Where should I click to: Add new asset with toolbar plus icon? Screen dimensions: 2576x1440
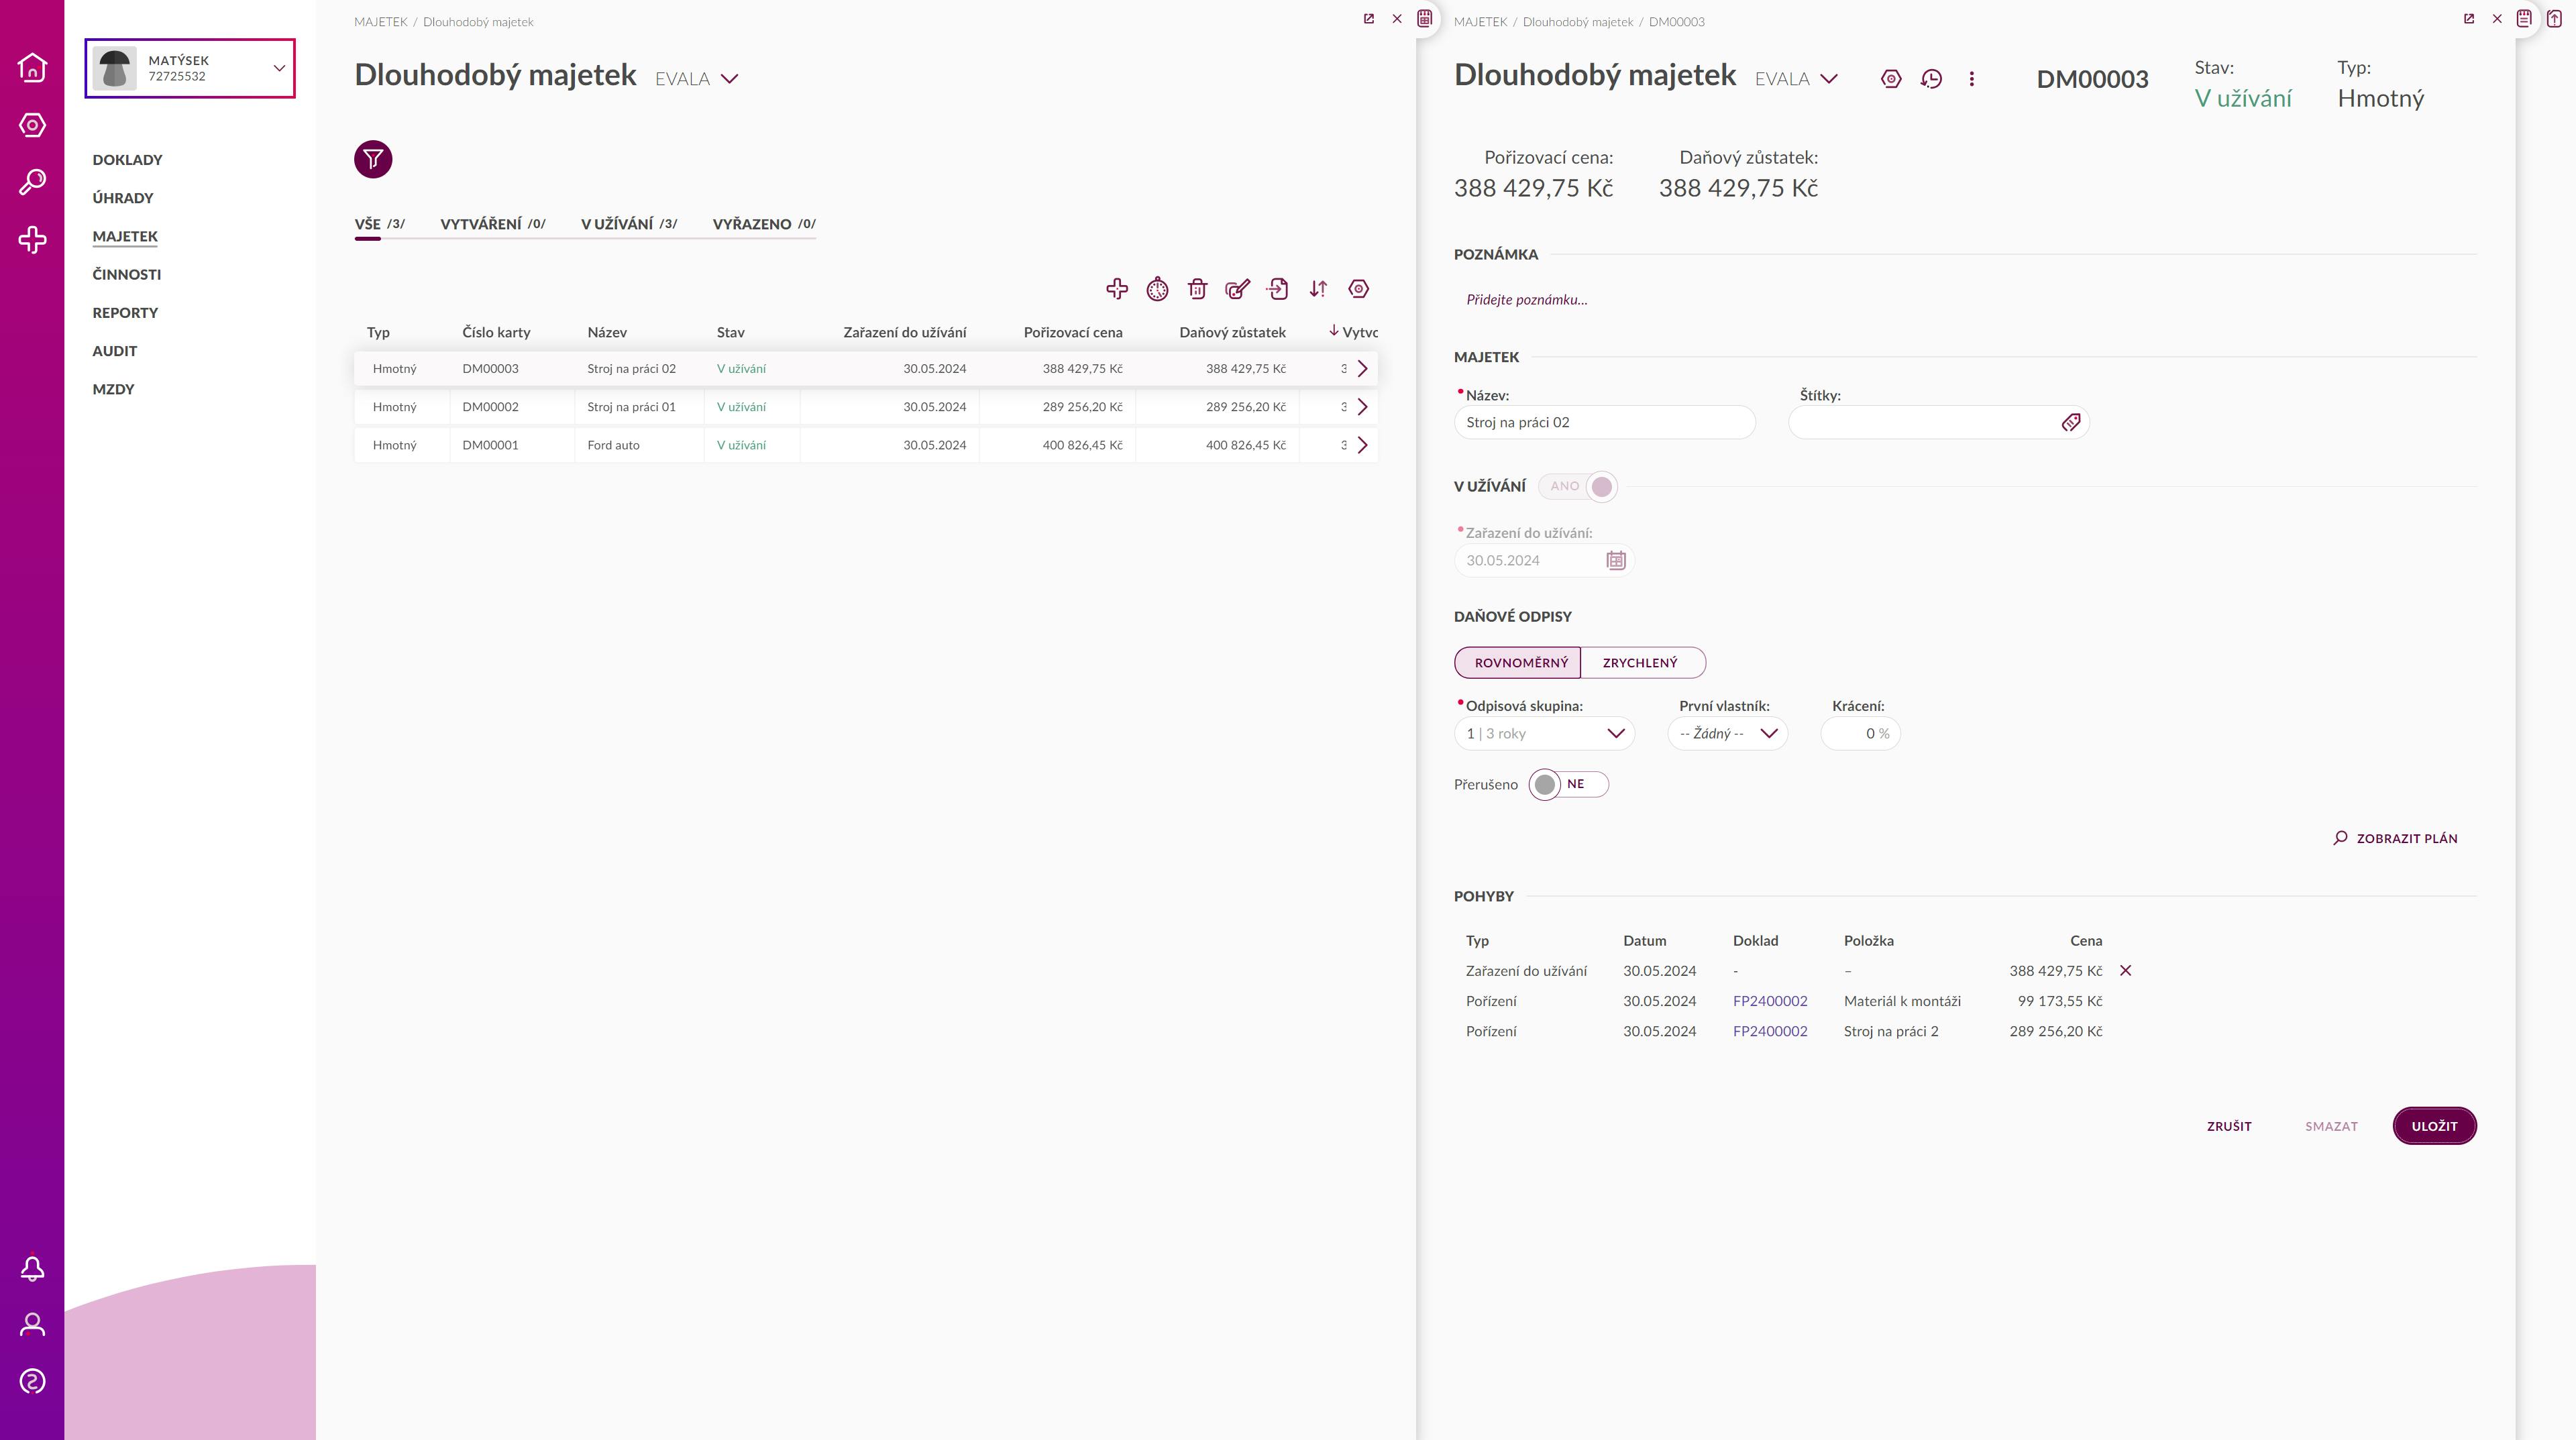(1117, 289)
